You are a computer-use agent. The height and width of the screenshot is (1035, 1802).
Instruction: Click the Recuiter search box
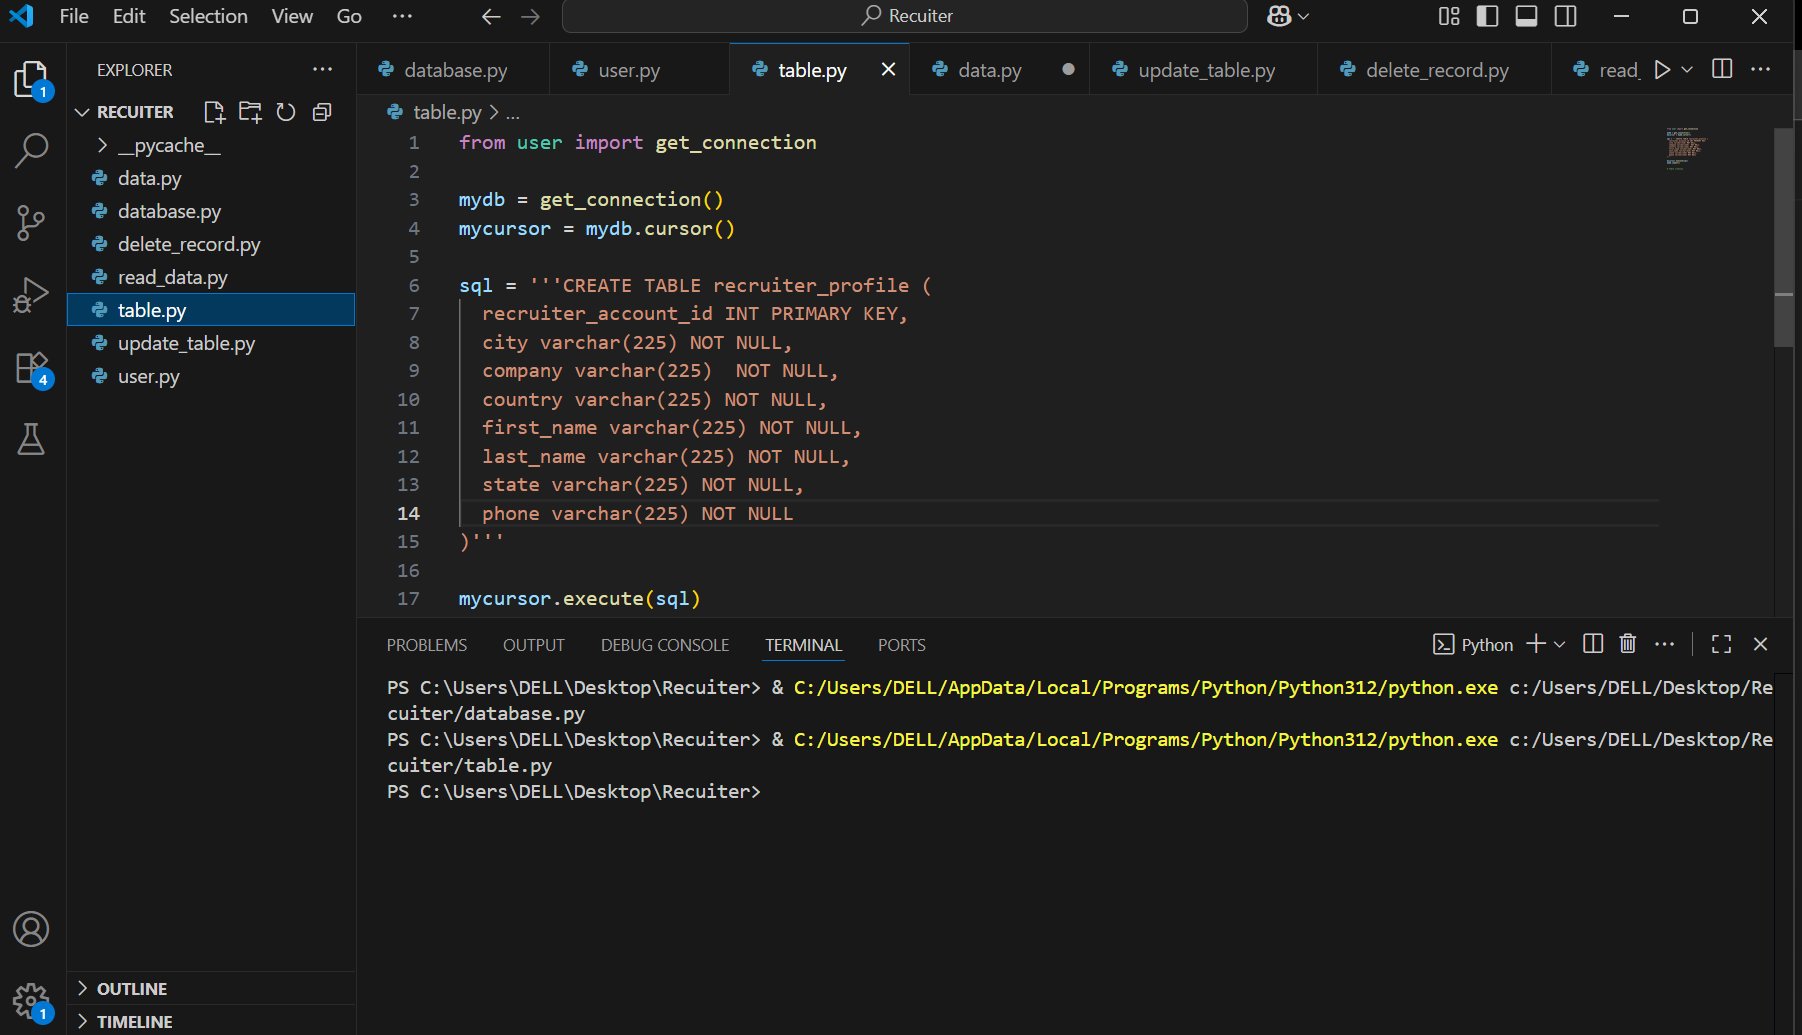click(x=903, y=16)
